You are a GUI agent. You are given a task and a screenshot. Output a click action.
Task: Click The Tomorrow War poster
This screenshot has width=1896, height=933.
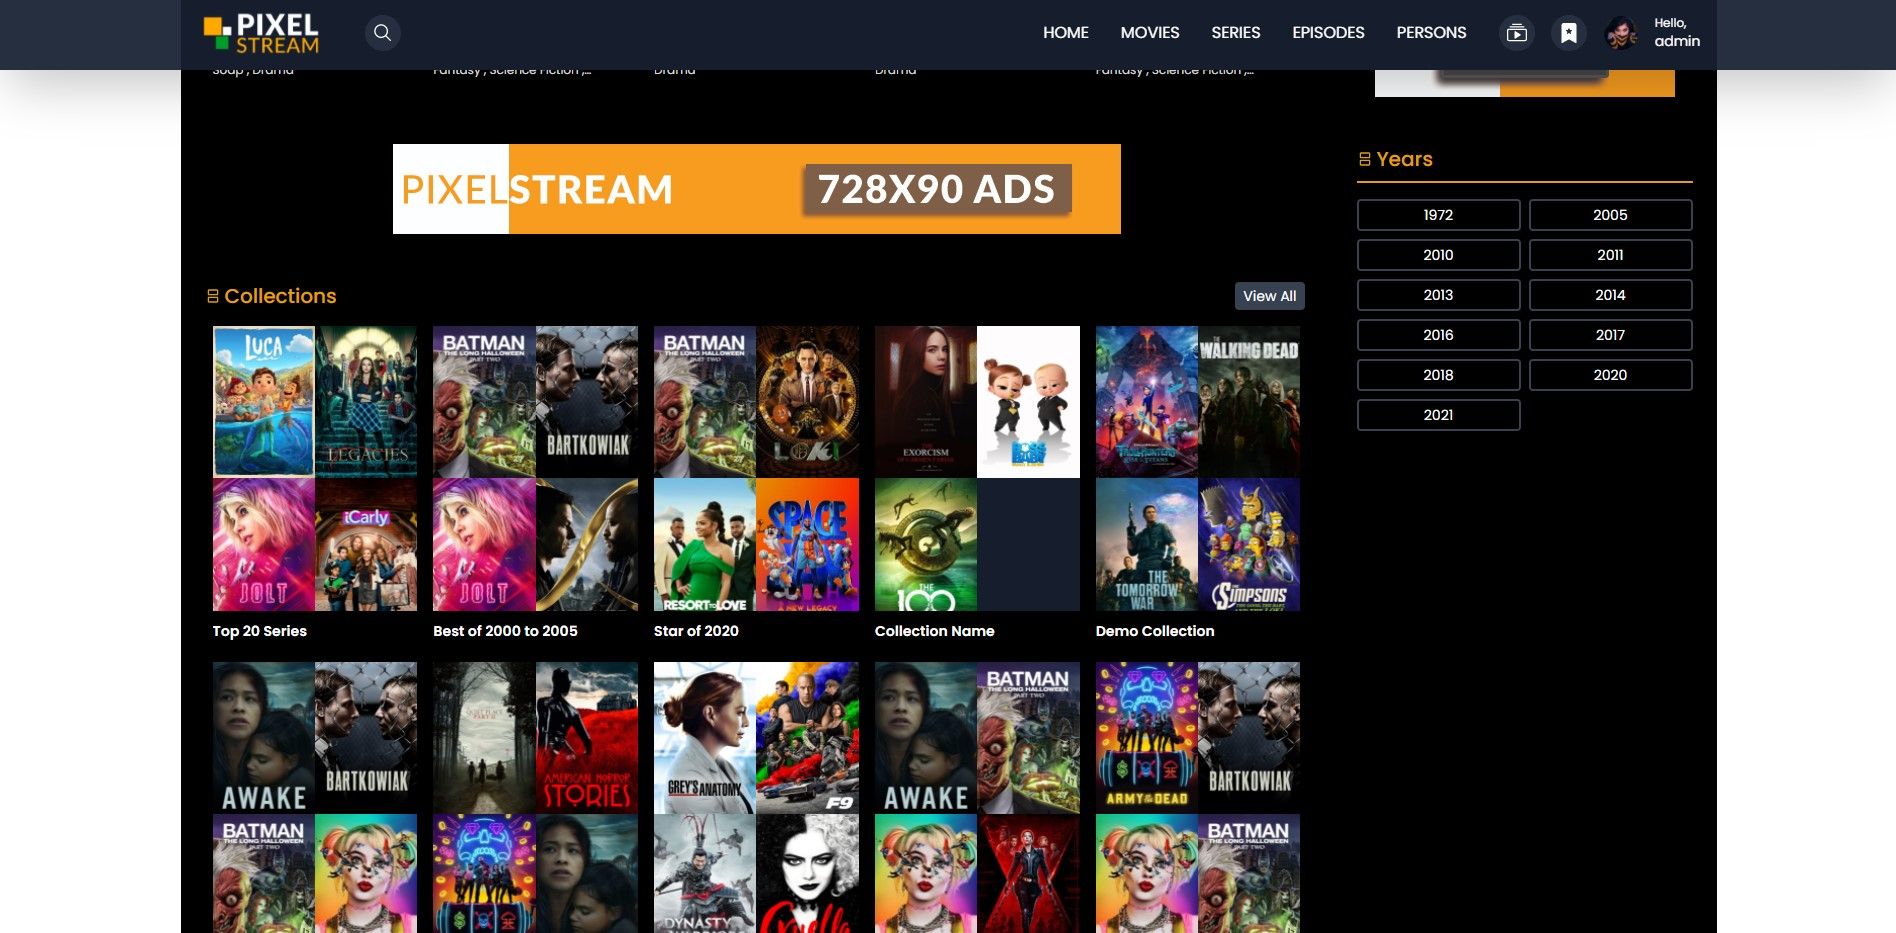(1147, 544)
